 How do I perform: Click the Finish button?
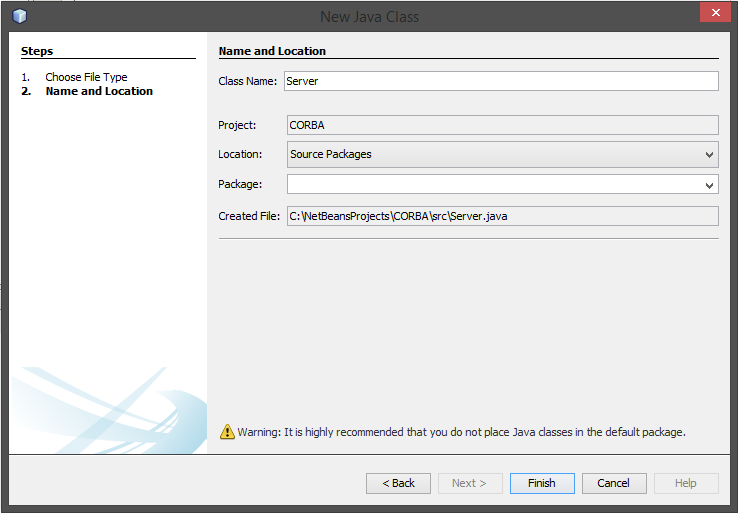tap(542, 483)
